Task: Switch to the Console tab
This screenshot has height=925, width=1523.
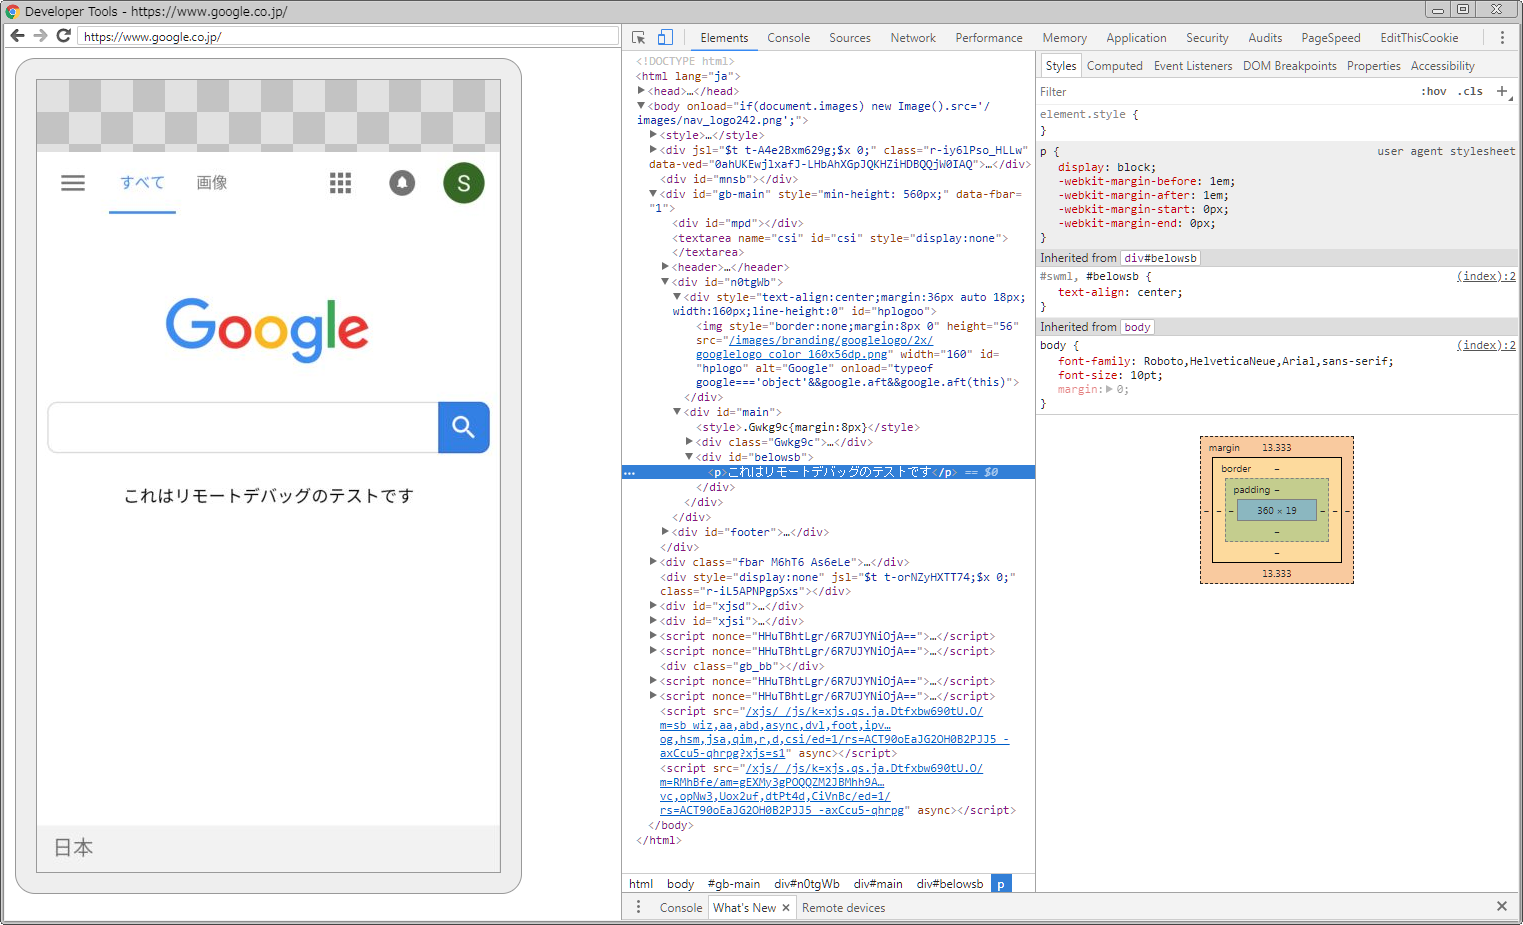Action: 788,38
